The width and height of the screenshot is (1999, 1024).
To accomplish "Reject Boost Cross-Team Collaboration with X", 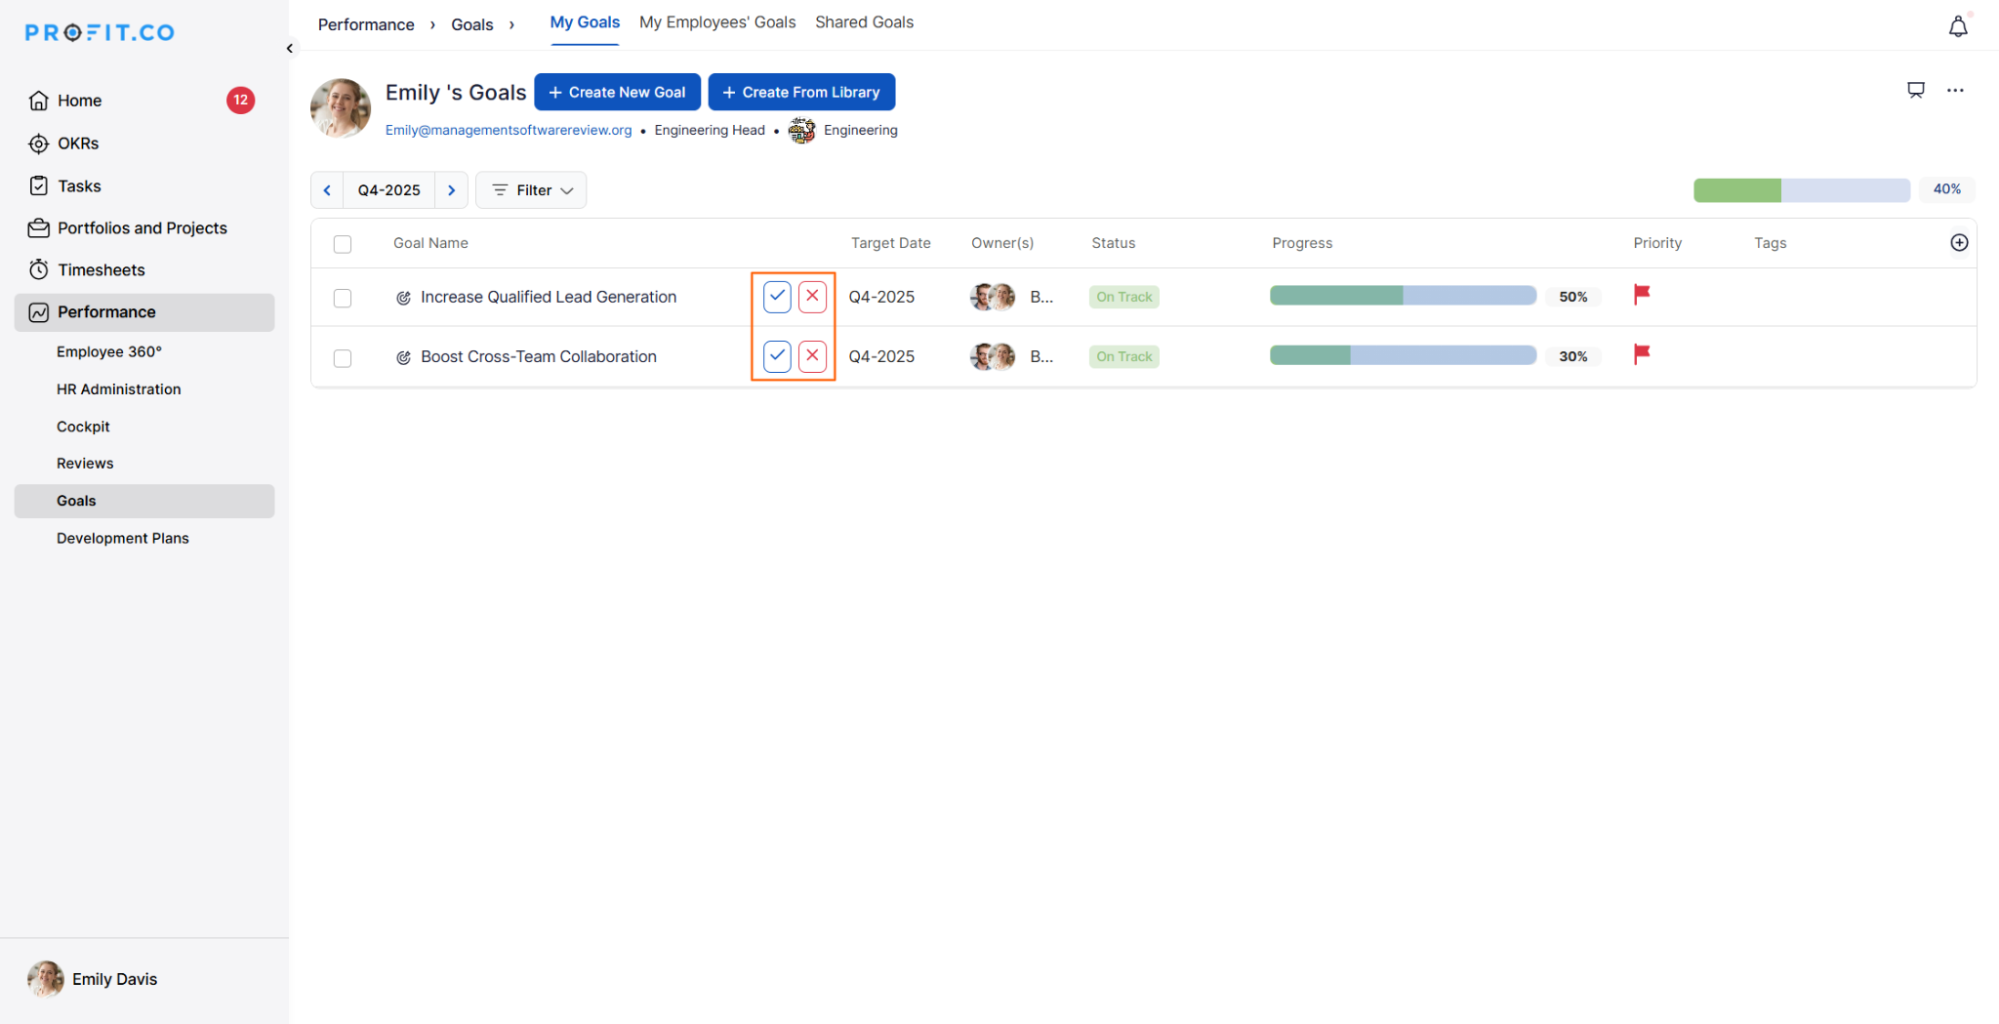I will point(812,356).
